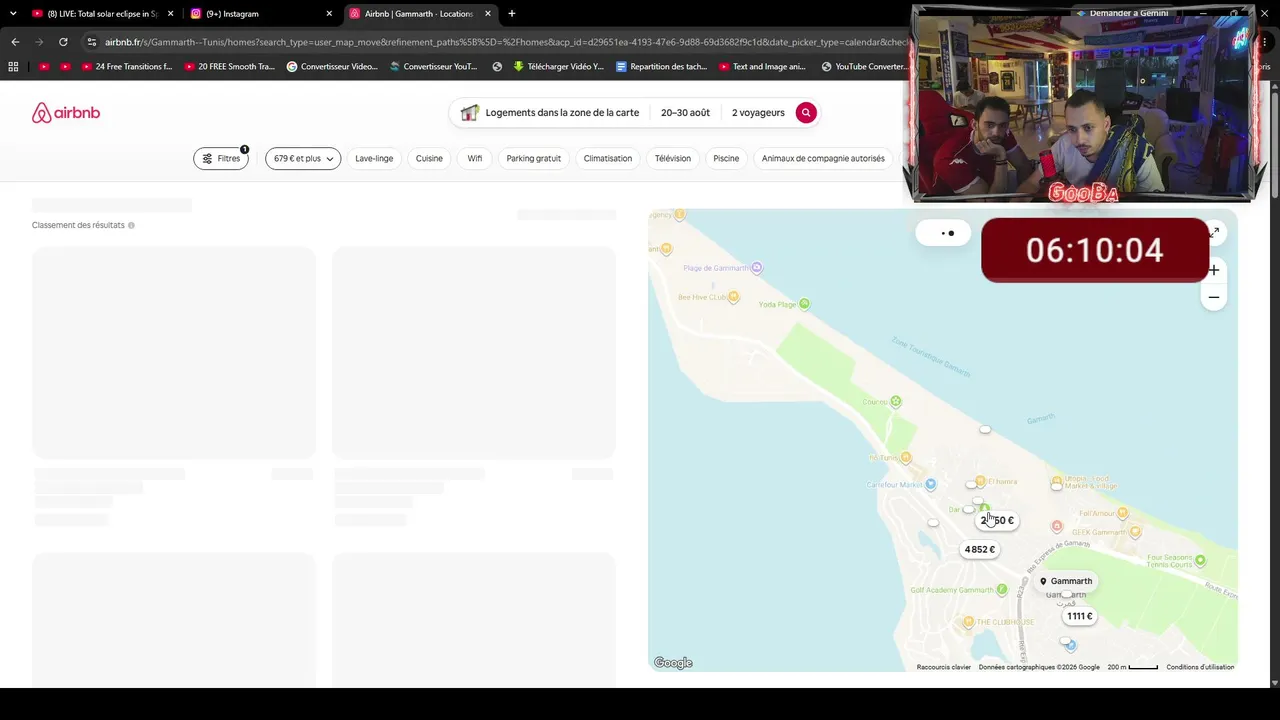Open a new browser tab

click(x=512, y=14)
